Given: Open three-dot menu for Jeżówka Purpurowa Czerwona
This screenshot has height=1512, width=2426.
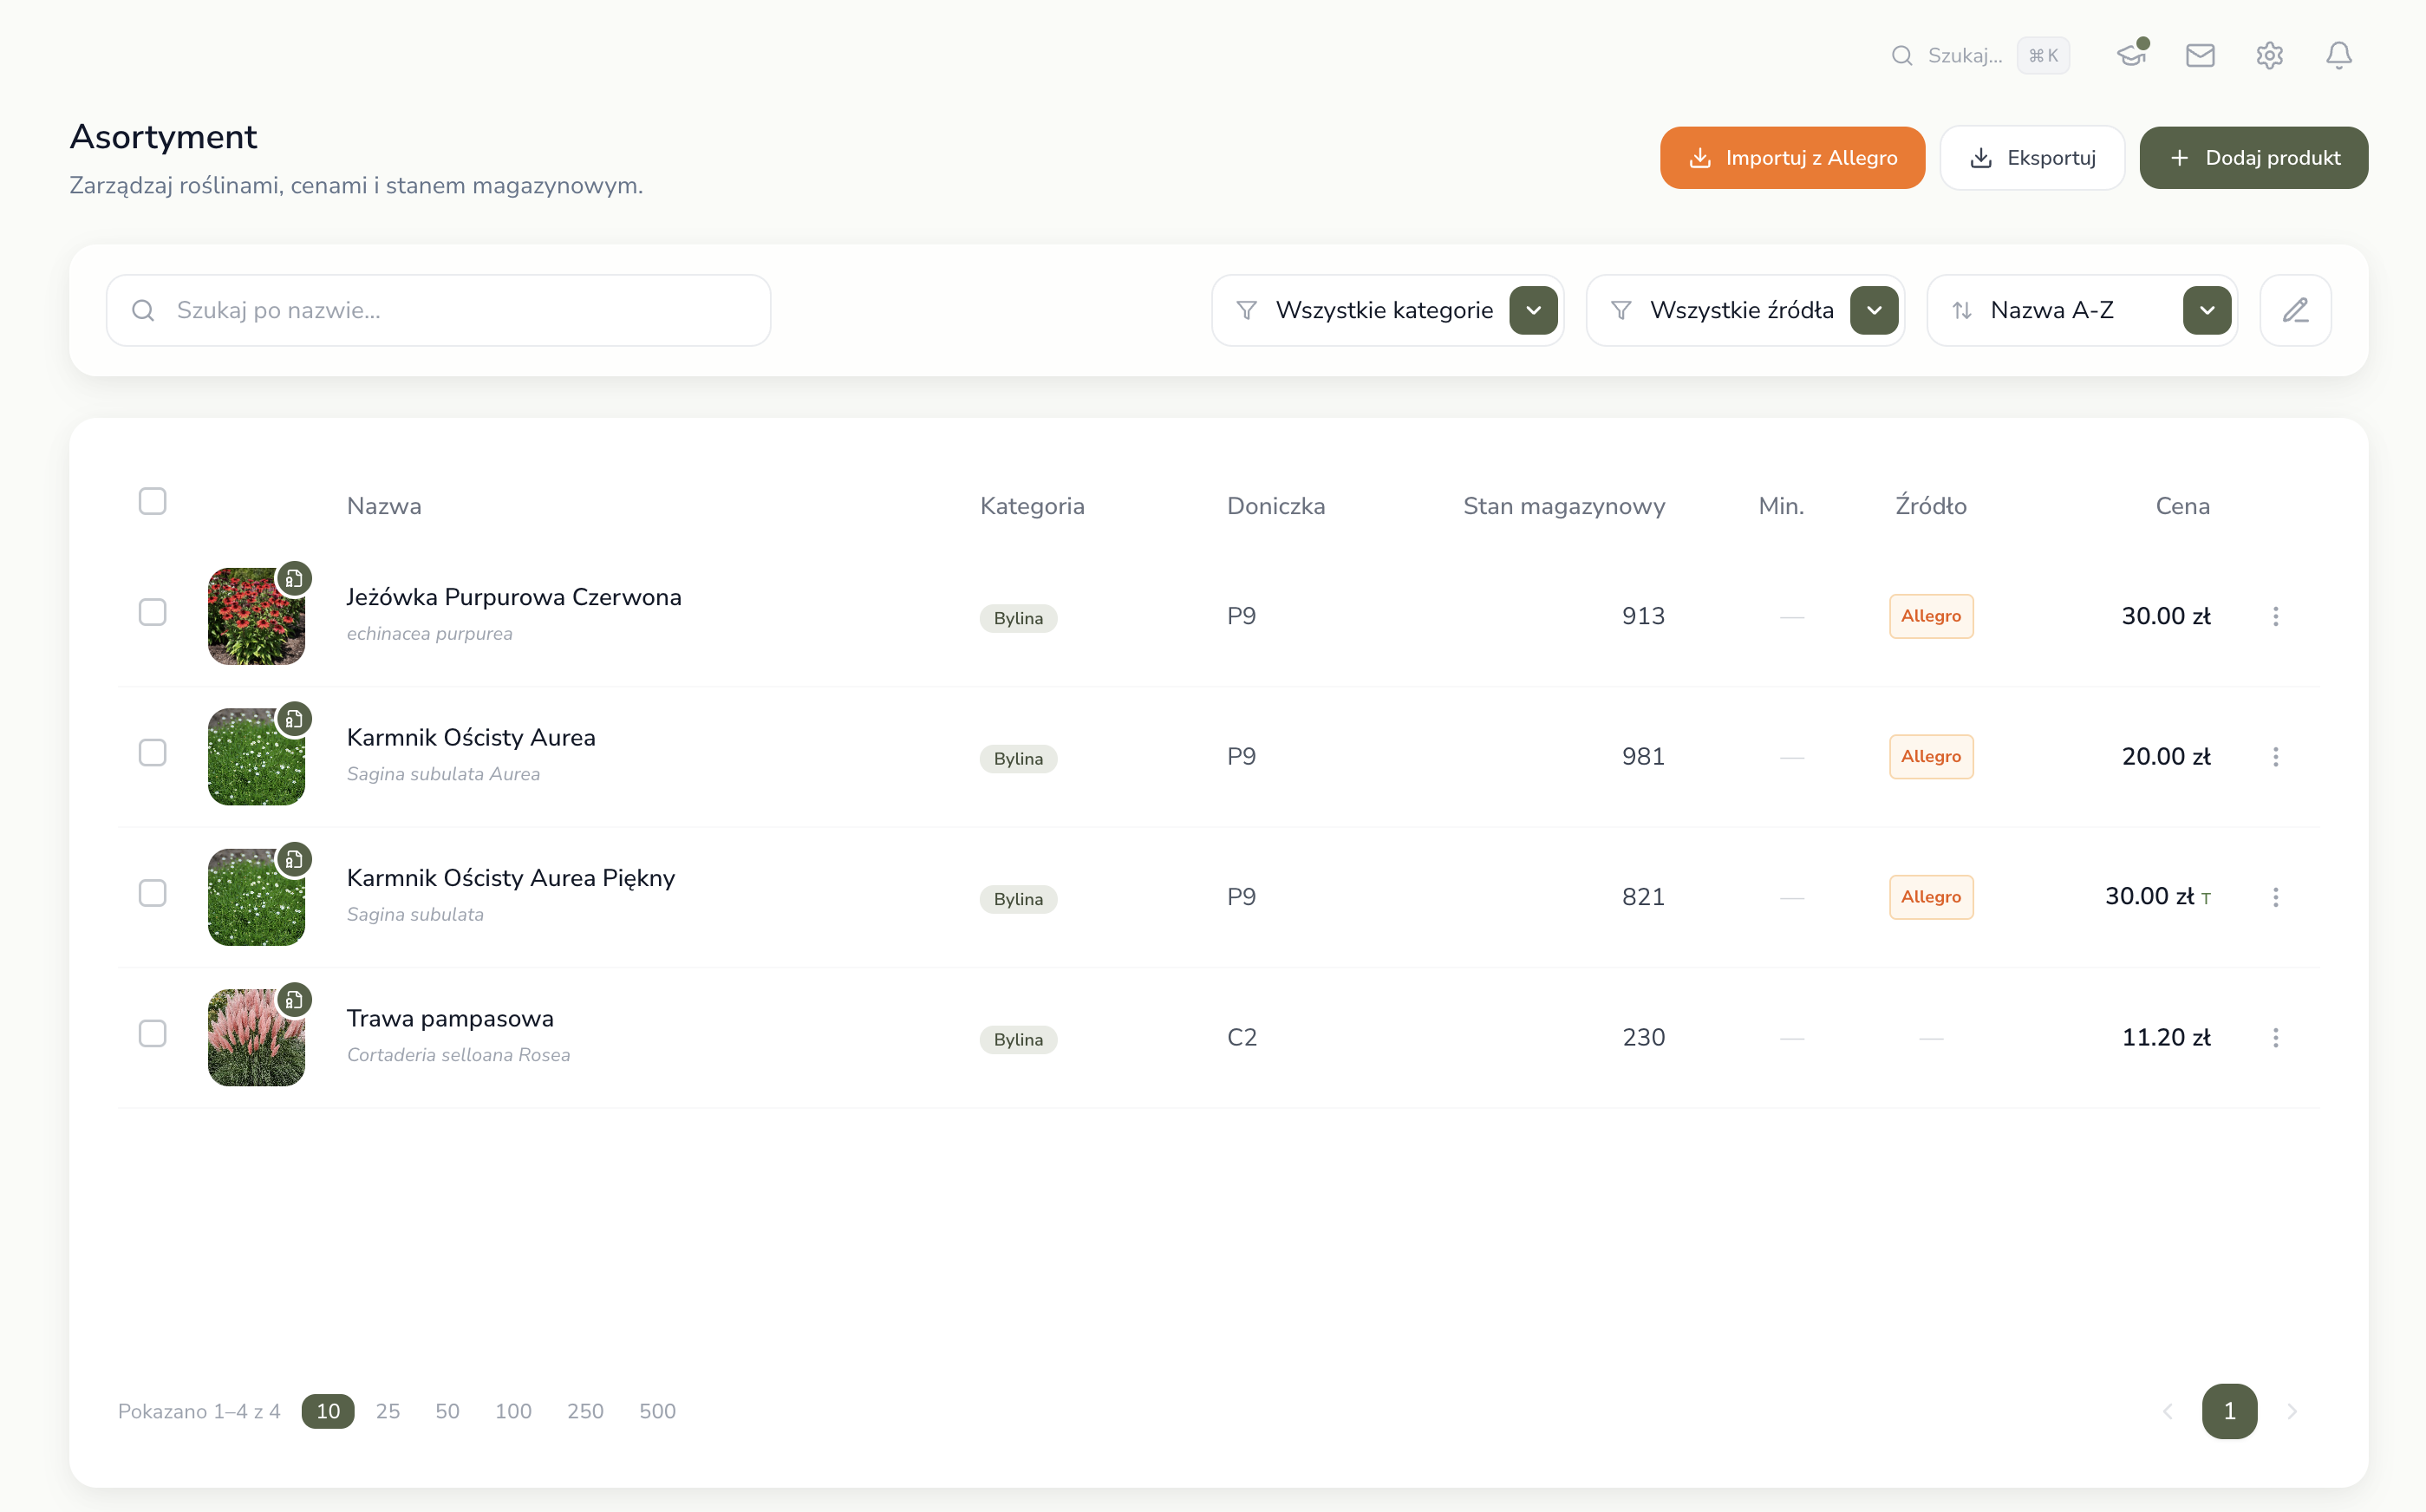Looking at the screenshot, I should pyautogui.click(x=2275, y=616).
